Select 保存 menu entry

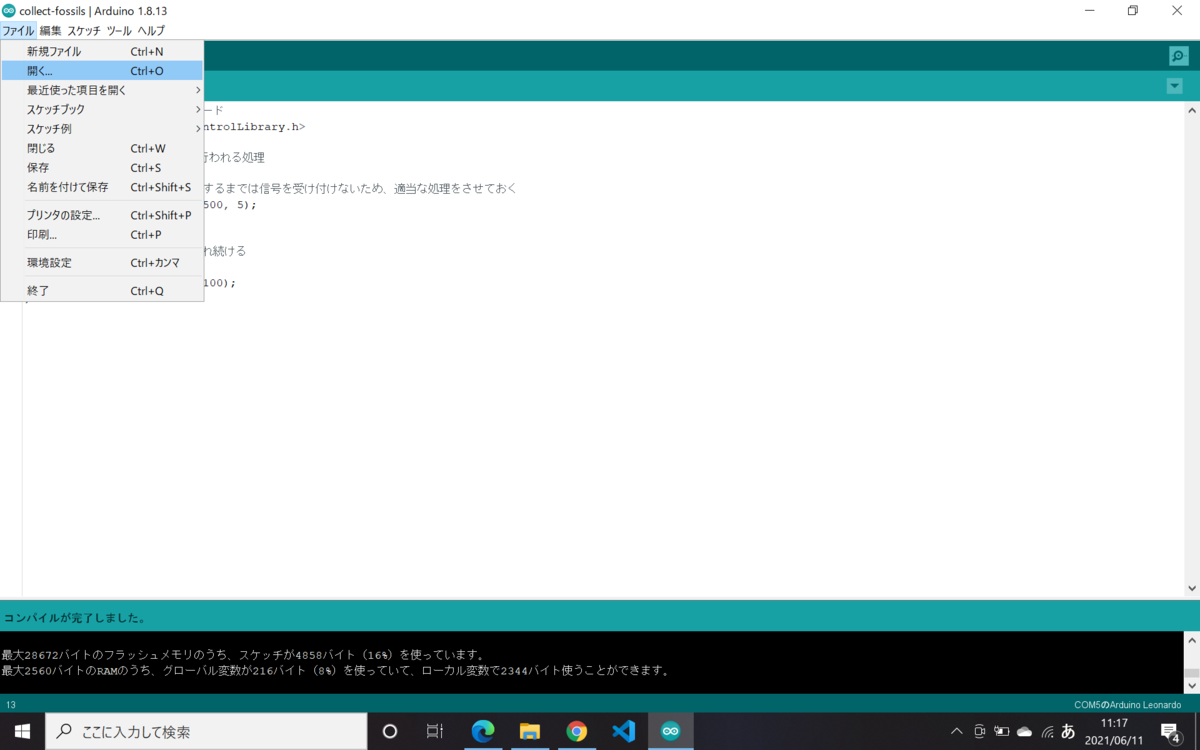point(102,168)
